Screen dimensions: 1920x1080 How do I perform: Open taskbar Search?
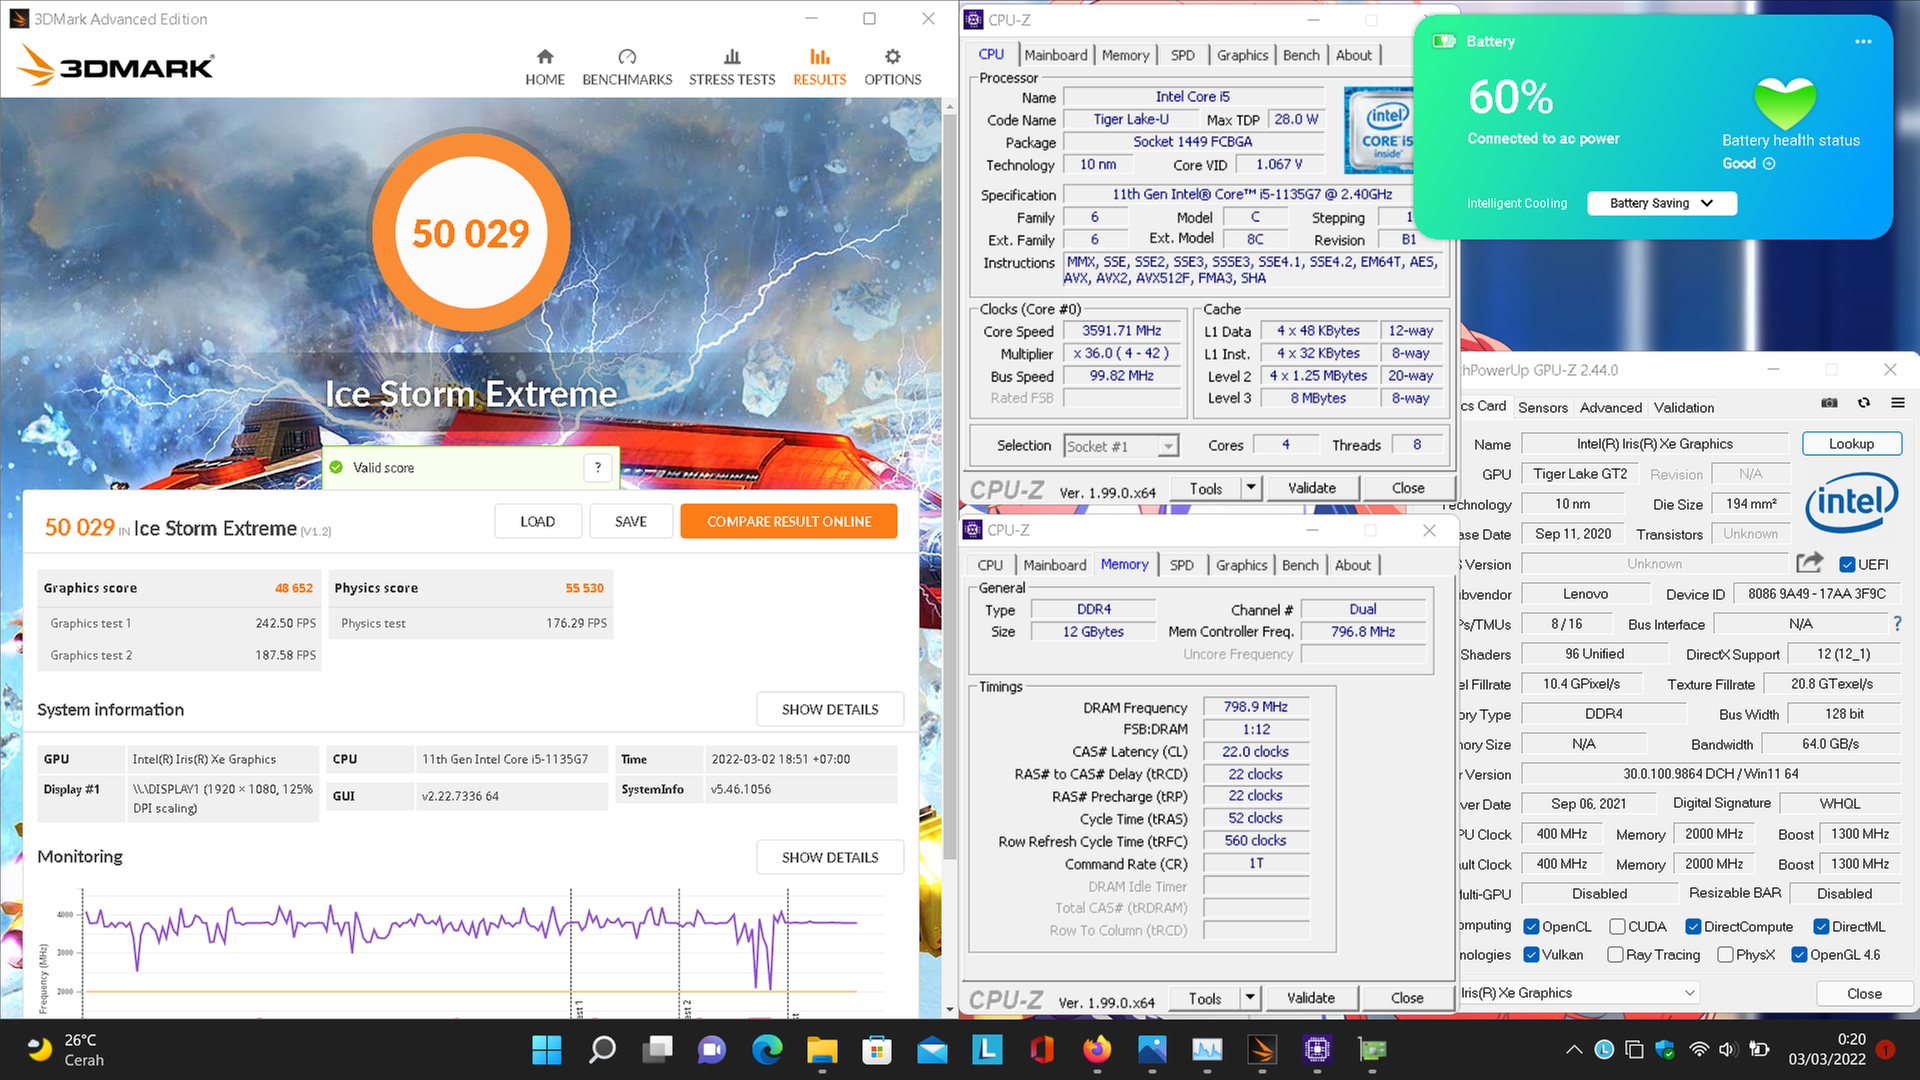point(602,1049)
